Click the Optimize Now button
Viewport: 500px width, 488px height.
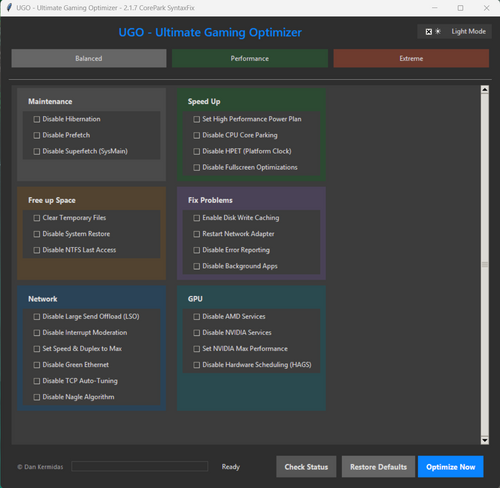451,467
